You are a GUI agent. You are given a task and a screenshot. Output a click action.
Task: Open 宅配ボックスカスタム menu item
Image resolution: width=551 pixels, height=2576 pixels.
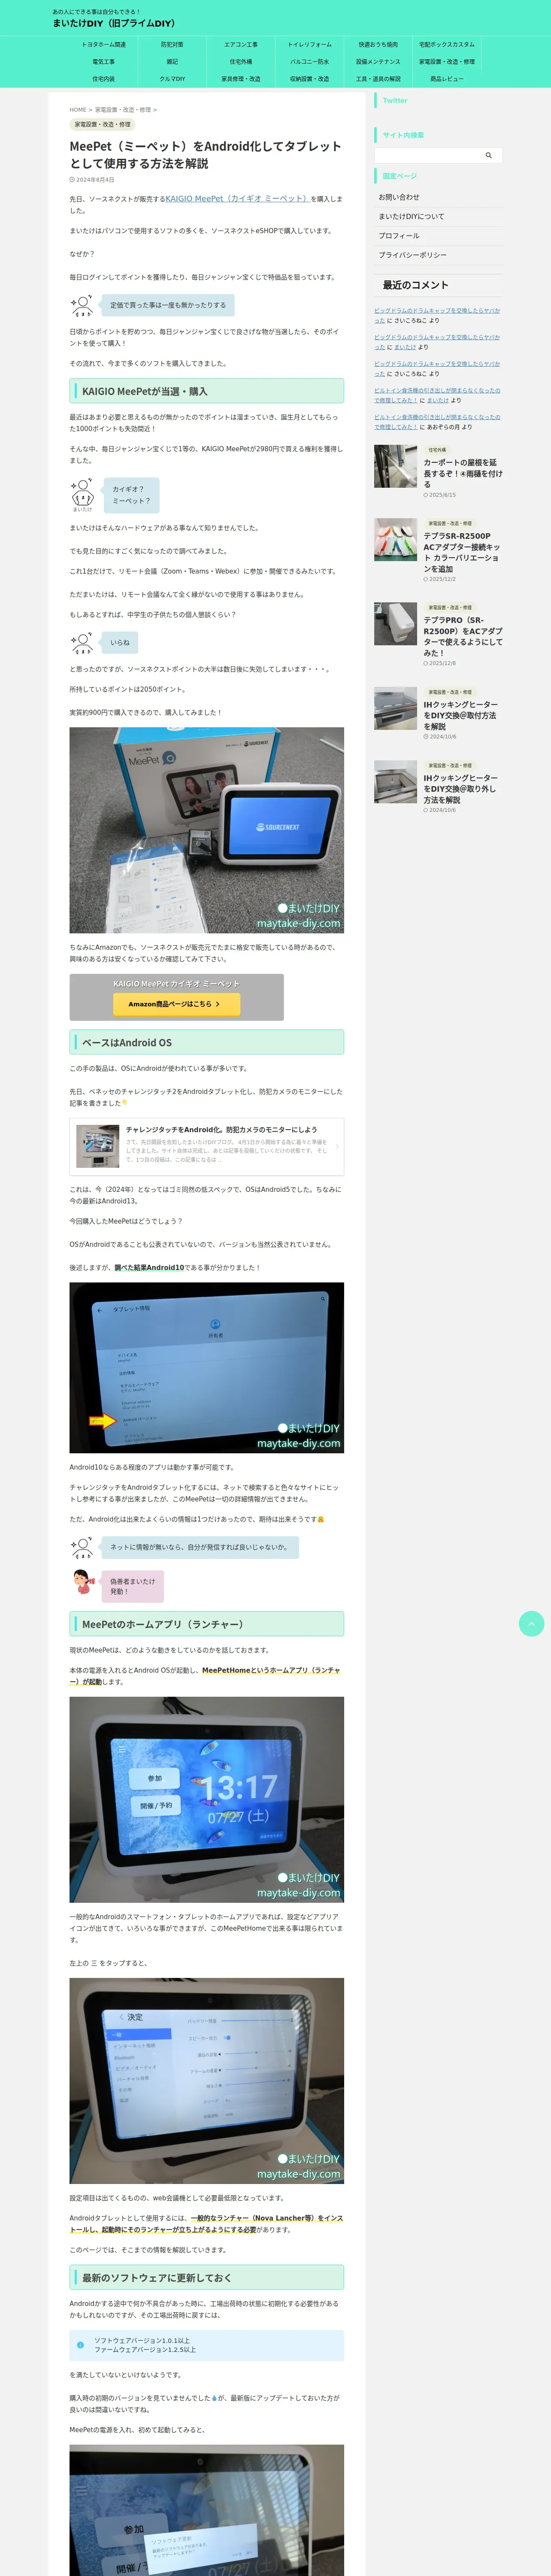[x=447, y=45]
